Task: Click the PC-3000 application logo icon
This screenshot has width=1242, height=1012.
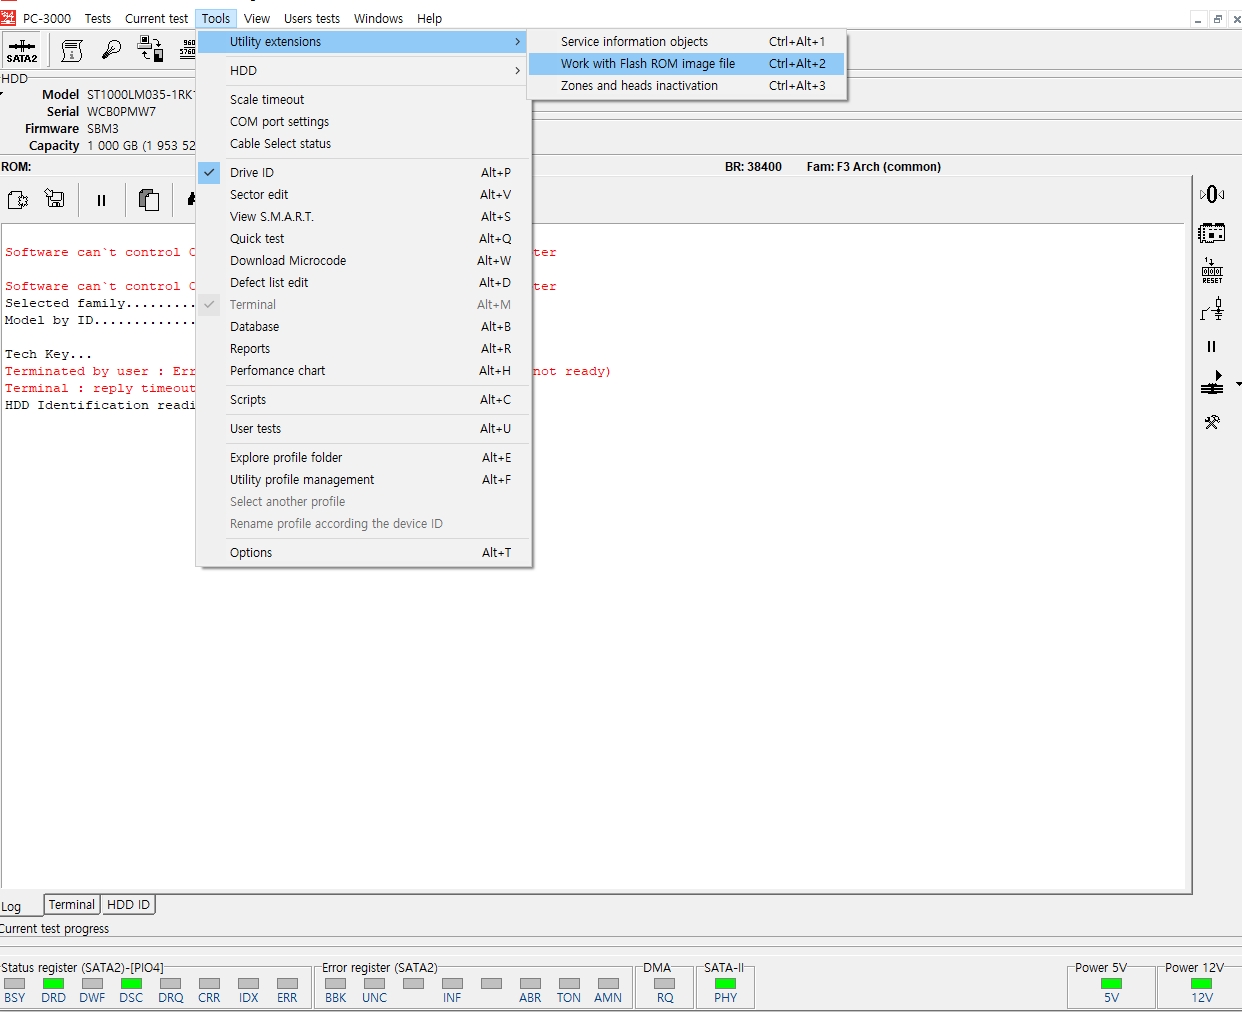Action: pyautogui.click(x=9, y=17)
